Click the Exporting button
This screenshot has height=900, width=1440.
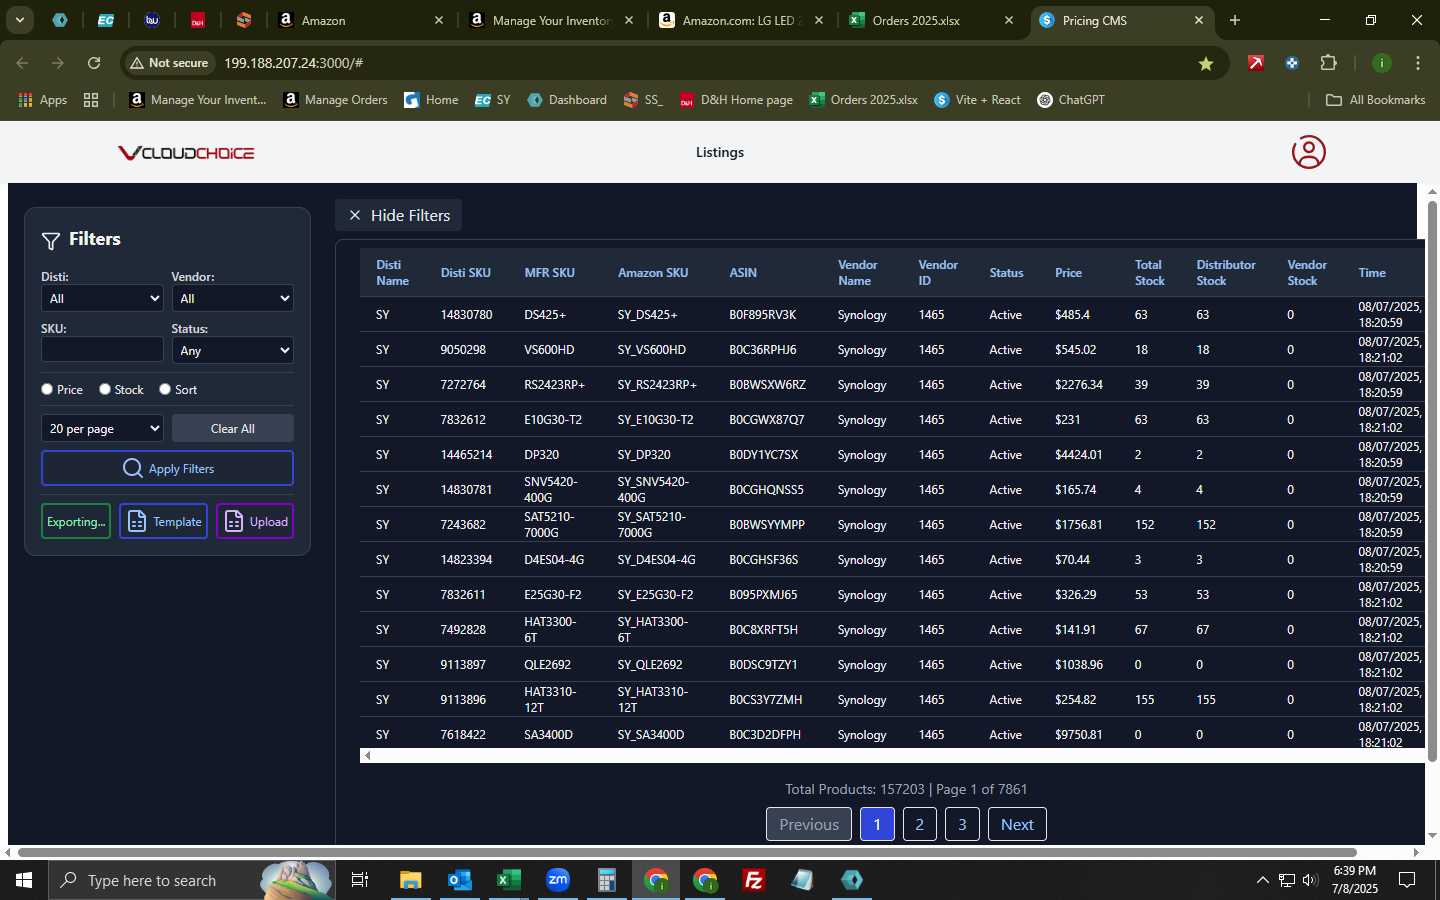click(76, 521)
